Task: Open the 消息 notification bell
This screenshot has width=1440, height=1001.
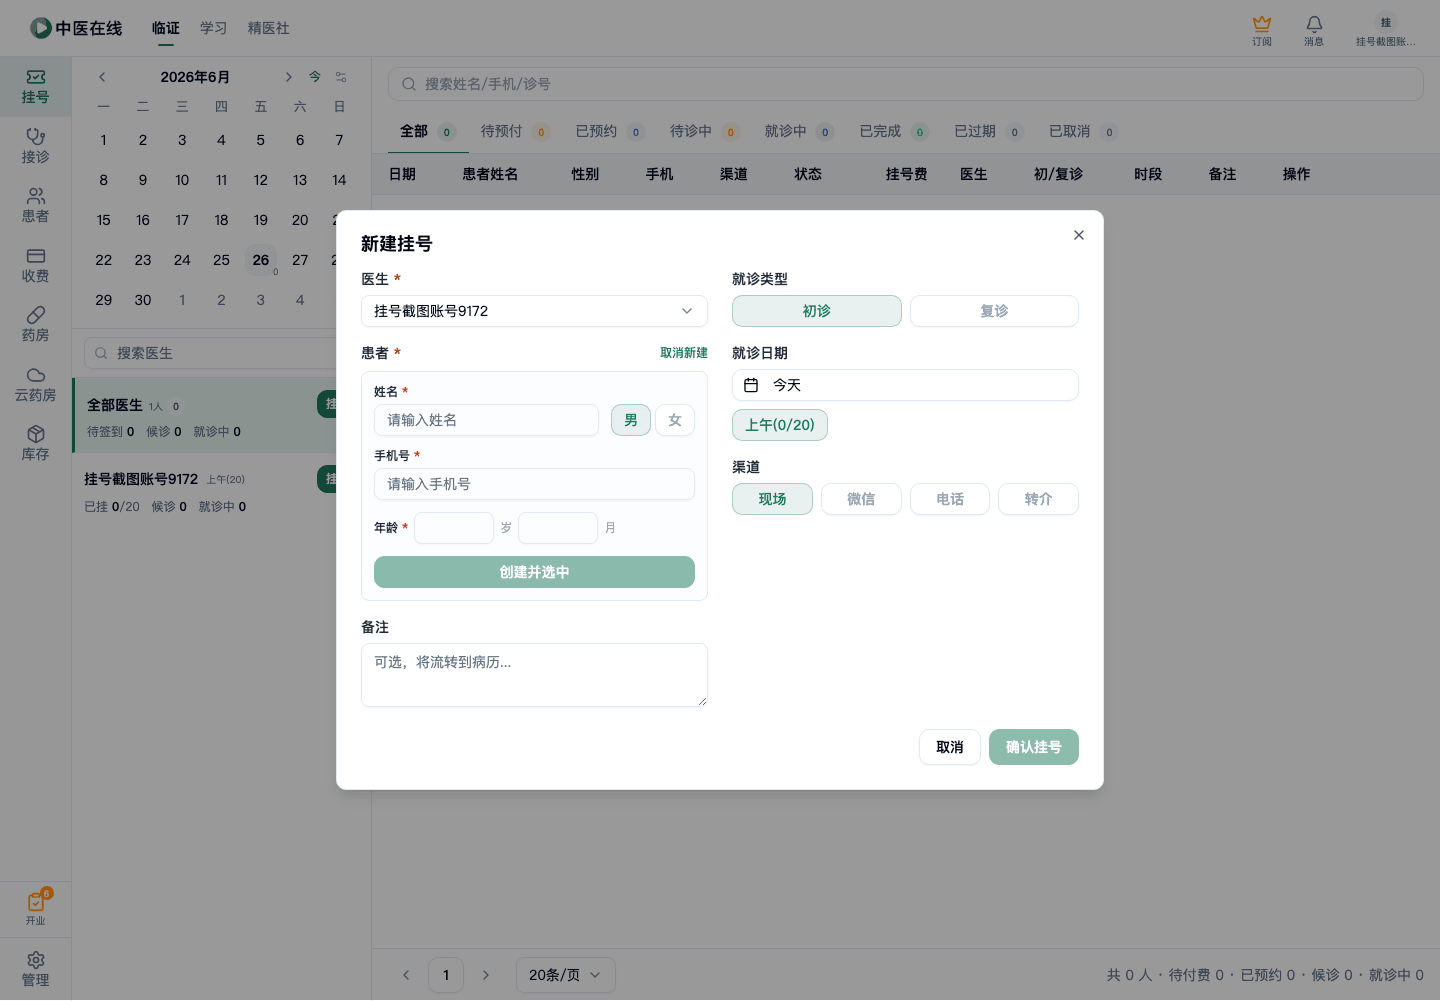Action: [1314, 29]
